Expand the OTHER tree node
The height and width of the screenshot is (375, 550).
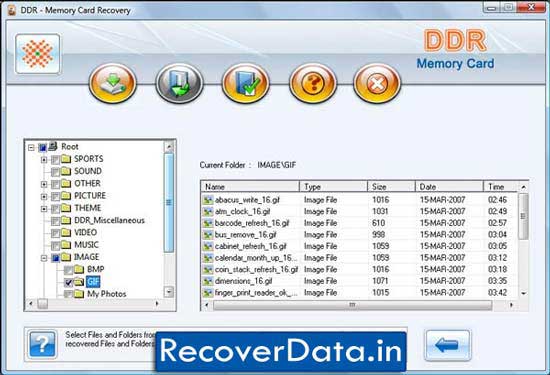pos(44,184)
